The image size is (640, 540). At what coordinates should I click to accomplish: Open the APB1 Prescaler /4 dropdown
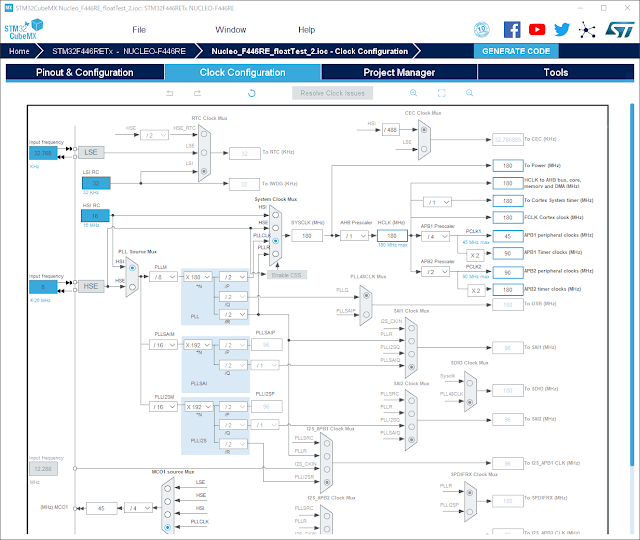[x=436, y=236]
